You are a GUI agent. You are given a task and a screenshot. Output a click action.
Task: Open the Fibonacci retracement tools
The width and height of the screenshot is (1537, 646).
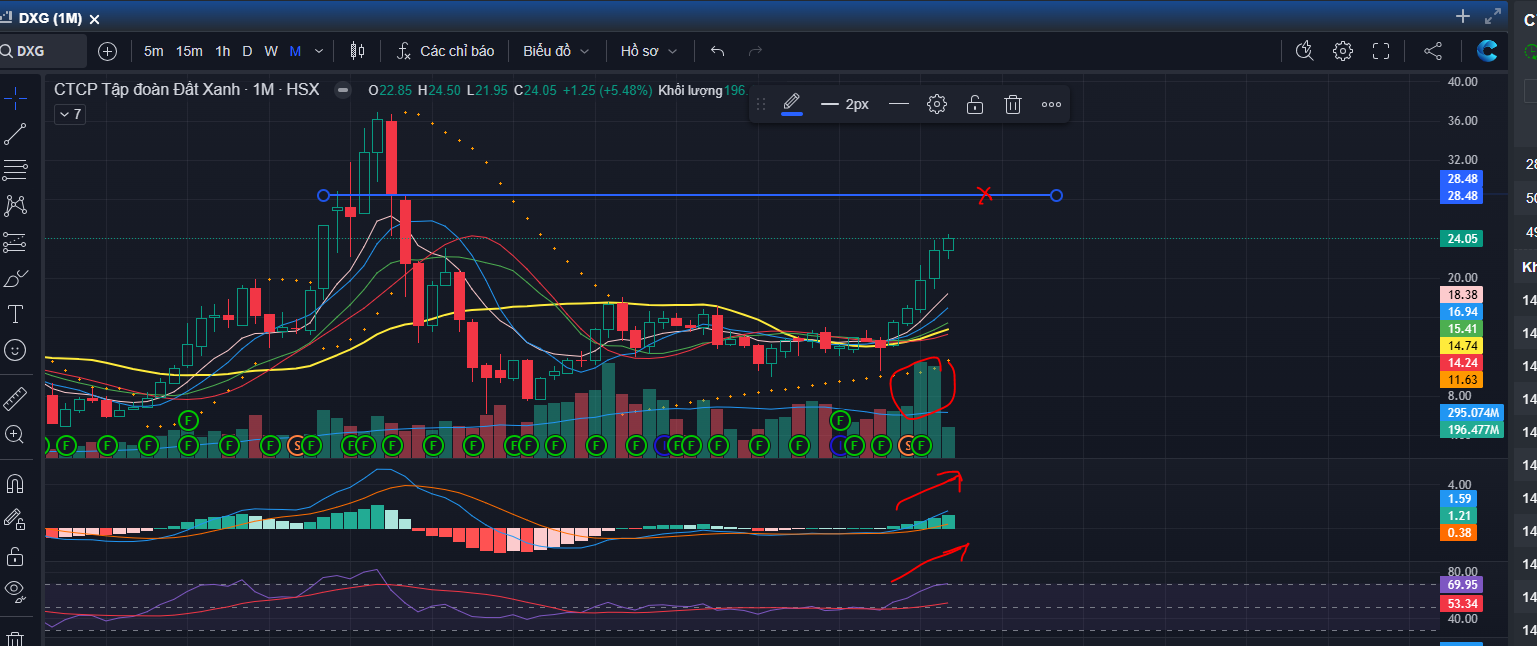15,170
